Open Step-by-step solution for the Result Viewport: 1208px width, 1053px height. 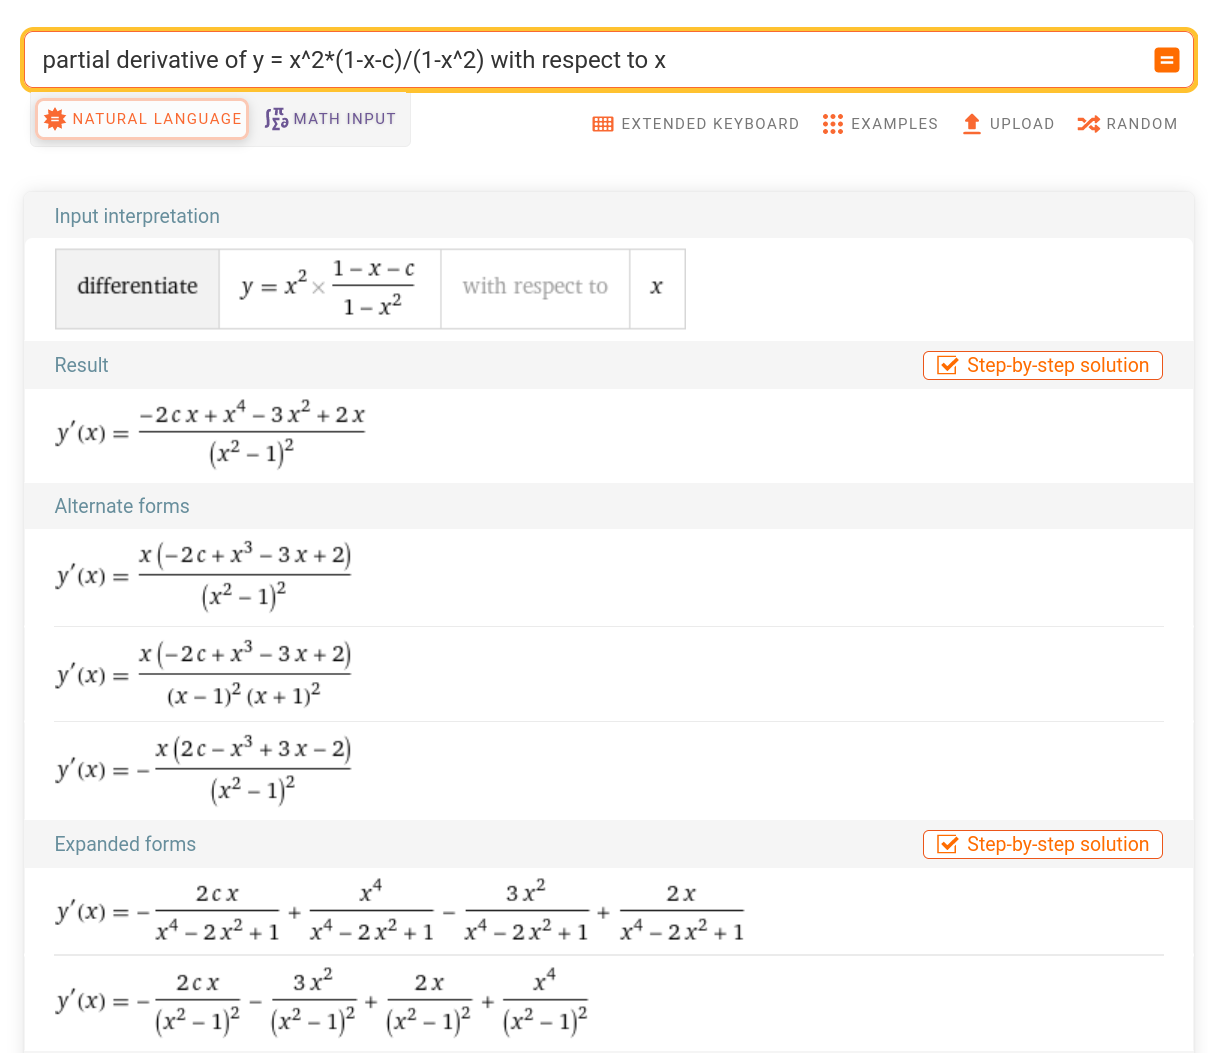tap(1042, 366)
